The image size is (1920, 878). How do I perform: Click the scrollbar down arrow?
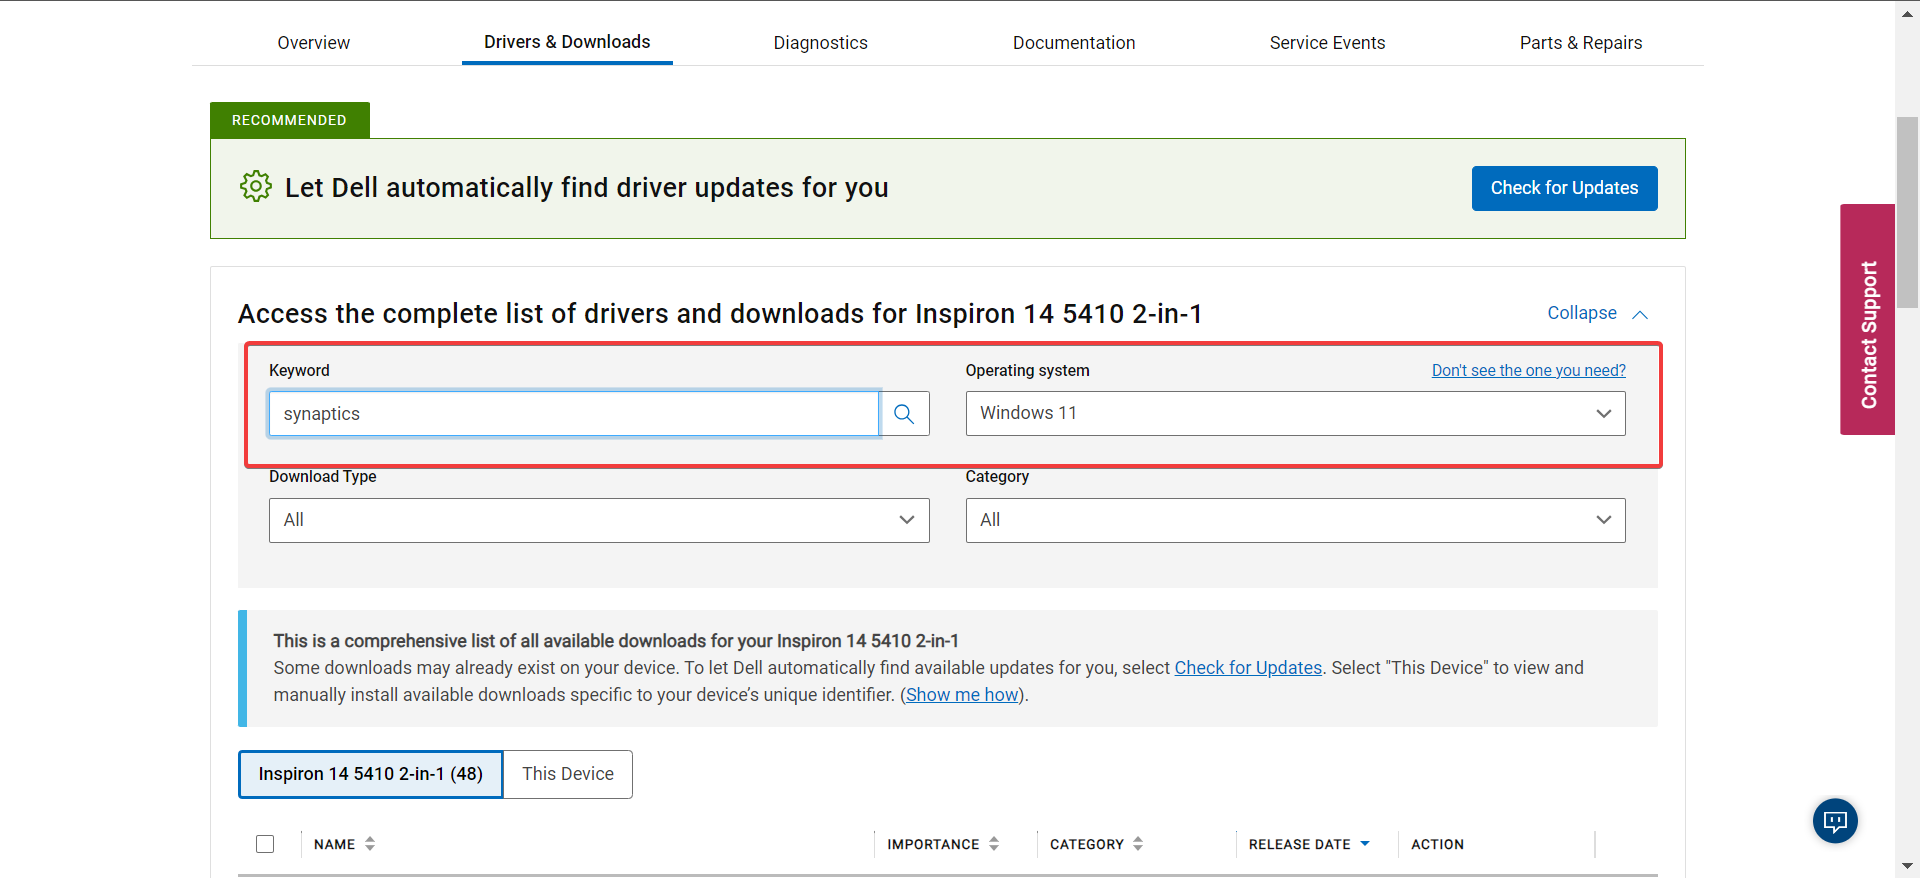coord(1907,866)
